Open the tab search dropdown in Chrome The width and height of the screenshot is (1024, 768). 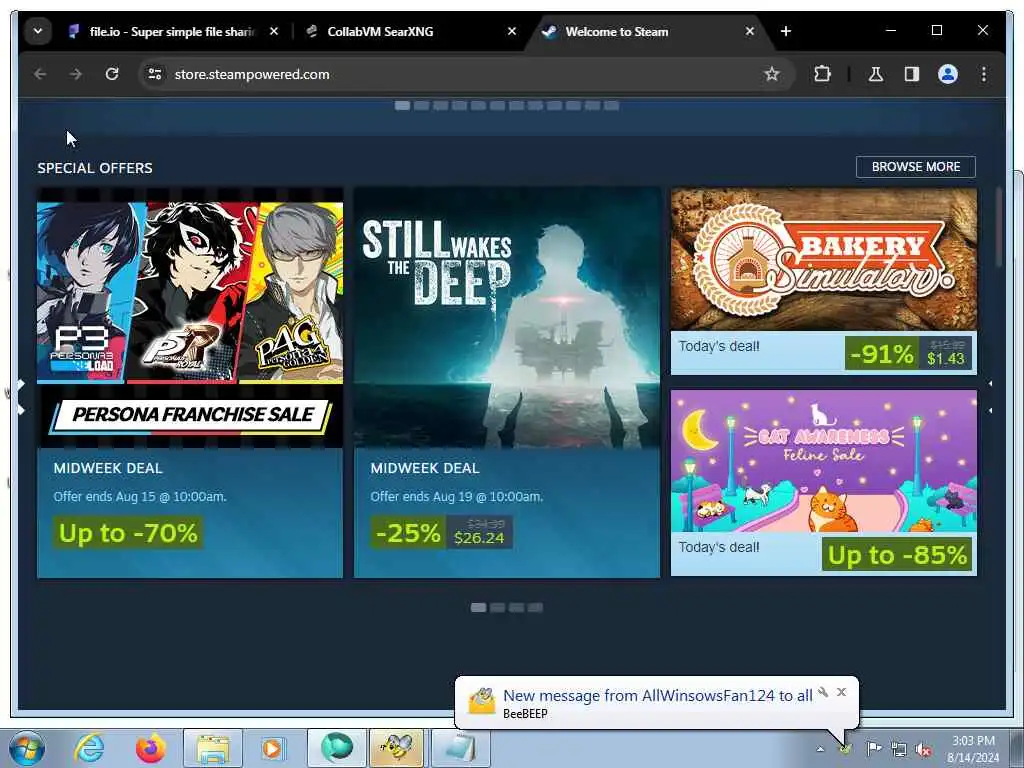tap(38, 31)
